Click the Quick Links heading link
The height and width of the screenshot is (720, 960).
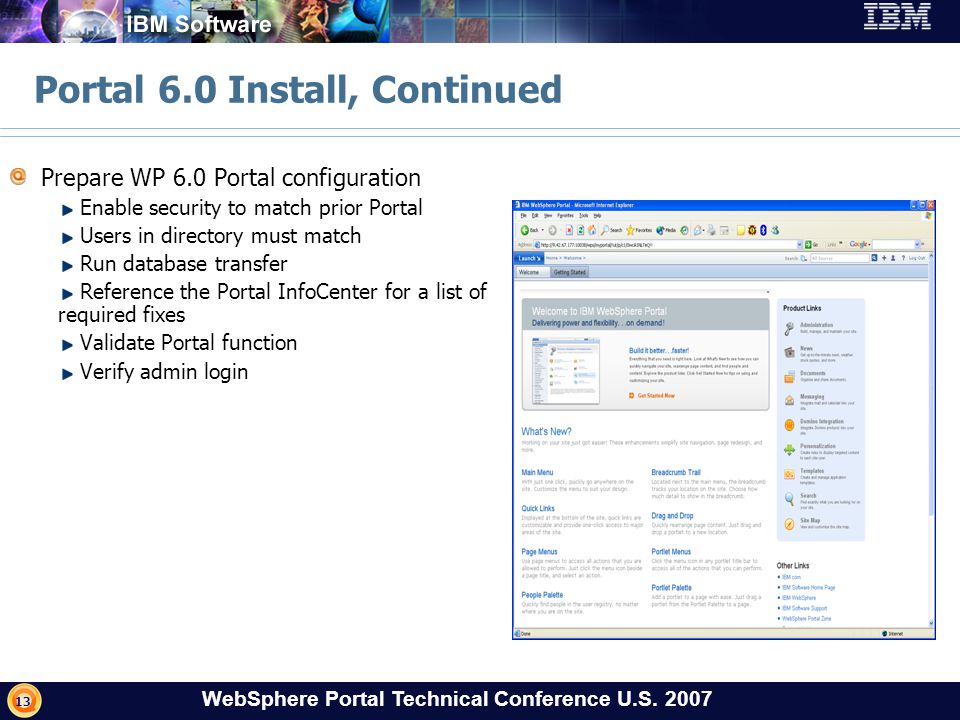click(x=538, y=508)
